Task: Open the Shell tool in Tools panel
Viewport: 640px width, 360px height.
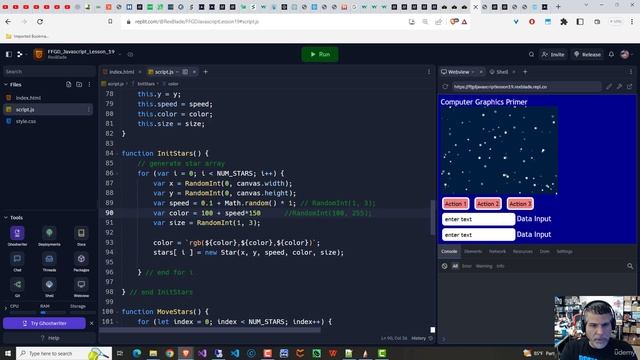Action: pyautogui.click(x=49, y=288)
